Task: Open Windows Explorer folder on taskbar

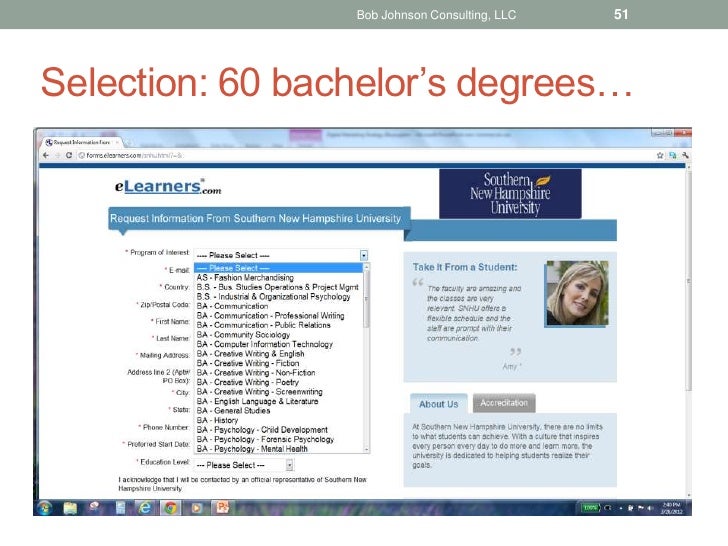Action: [70, 508]
